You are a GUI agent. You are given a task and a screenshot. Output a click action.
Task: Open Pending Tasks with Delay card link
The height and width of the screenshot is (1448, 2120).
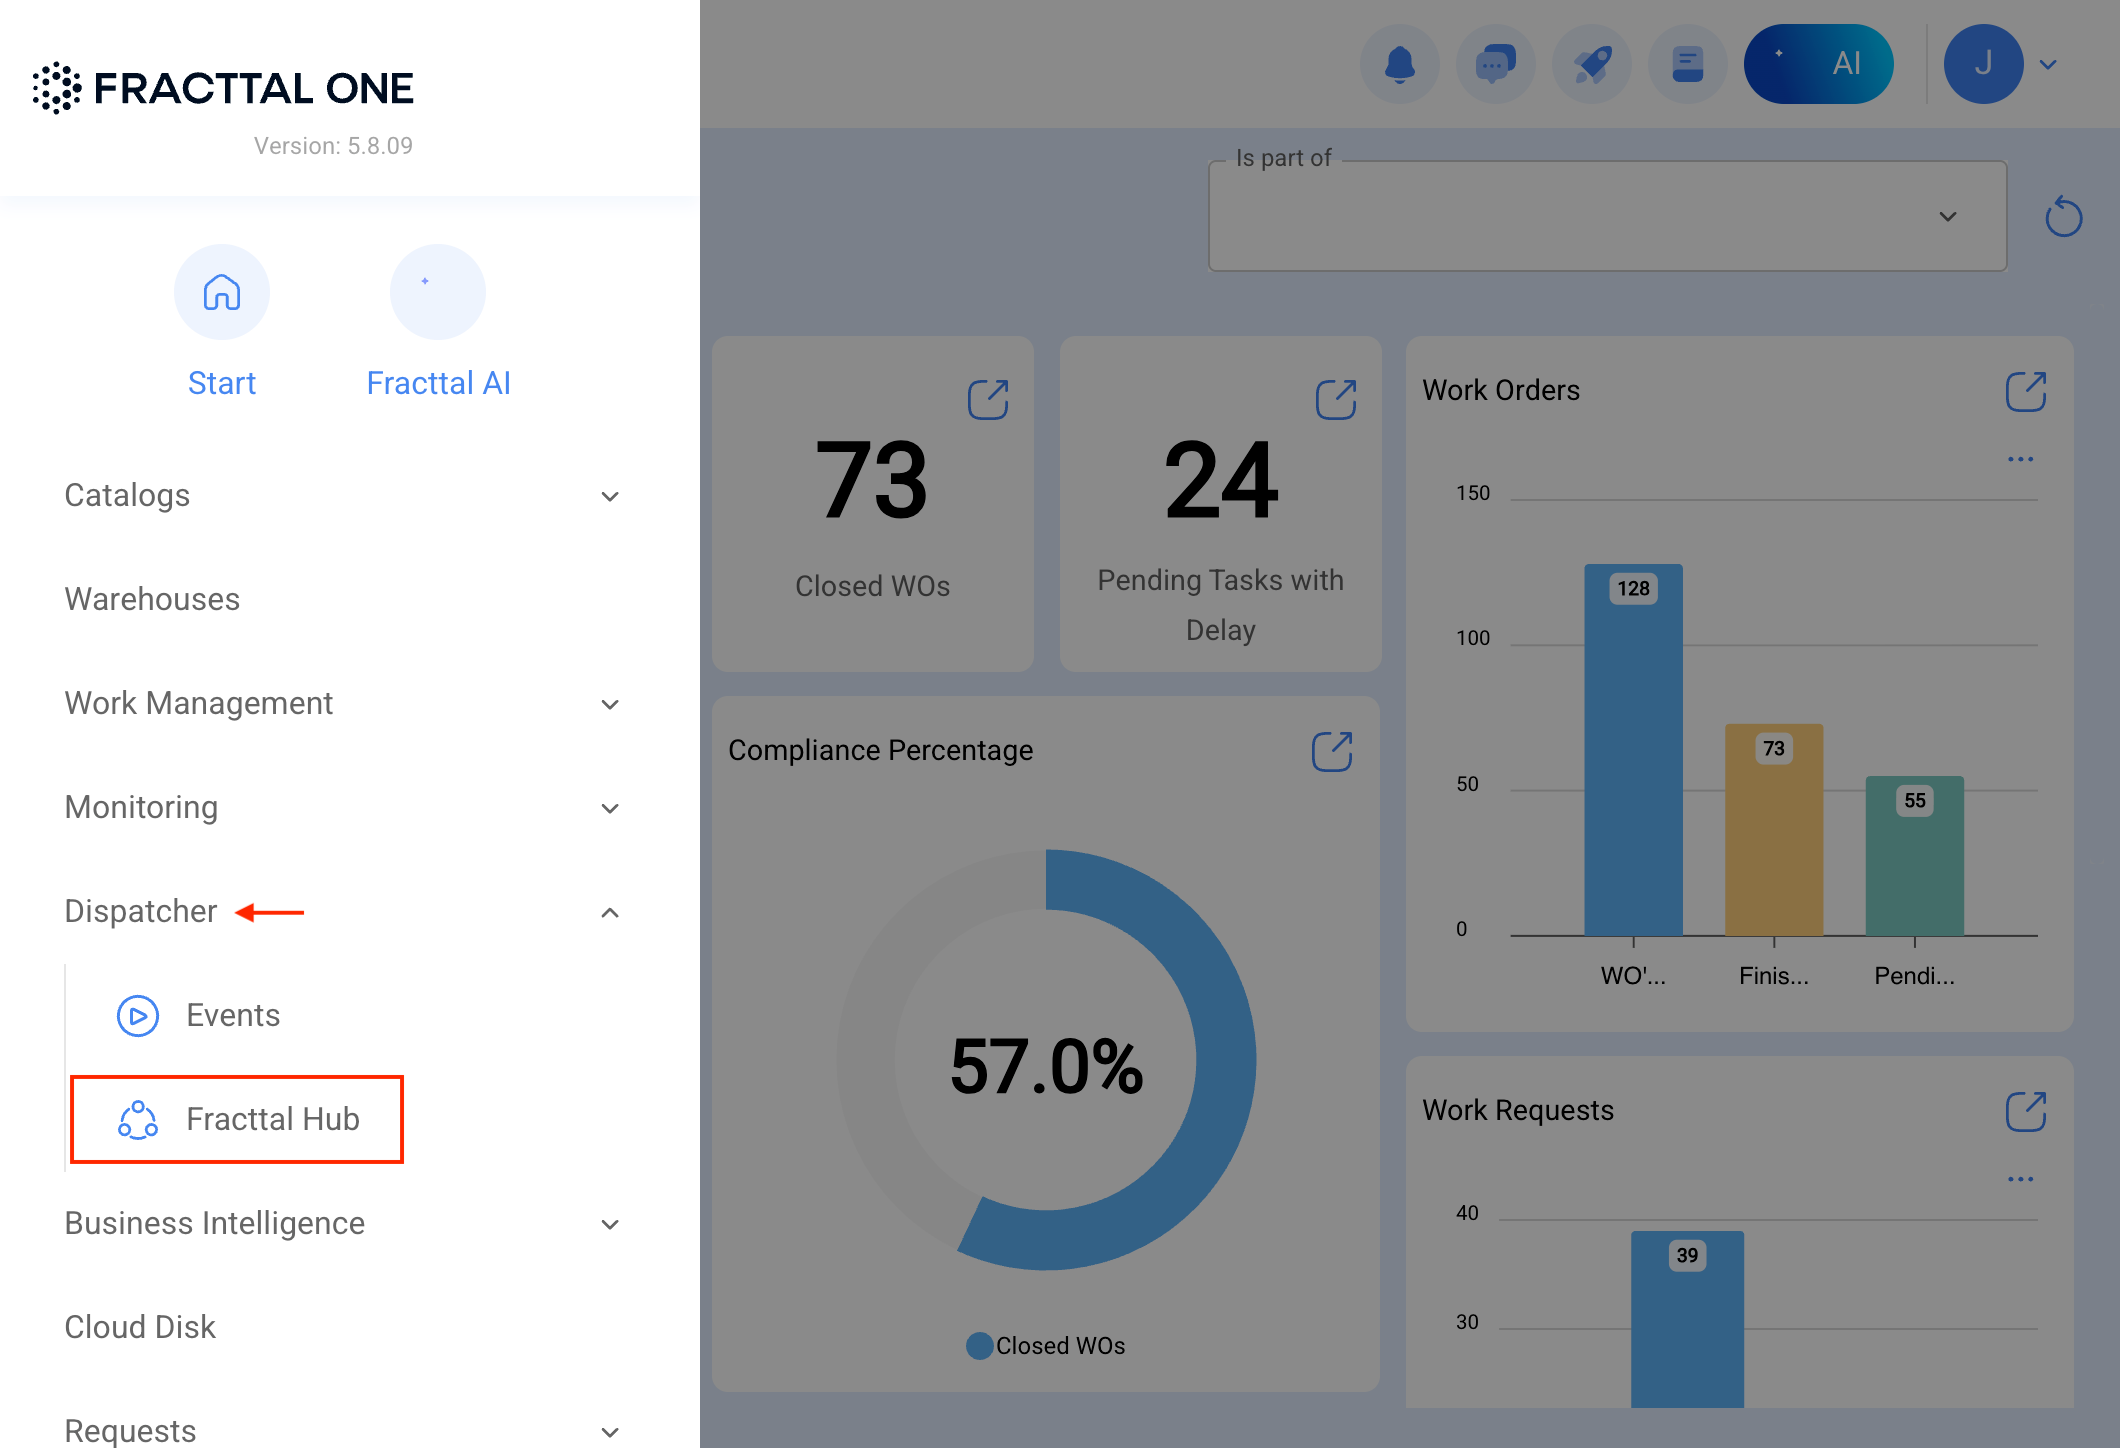coord(1336,400)
